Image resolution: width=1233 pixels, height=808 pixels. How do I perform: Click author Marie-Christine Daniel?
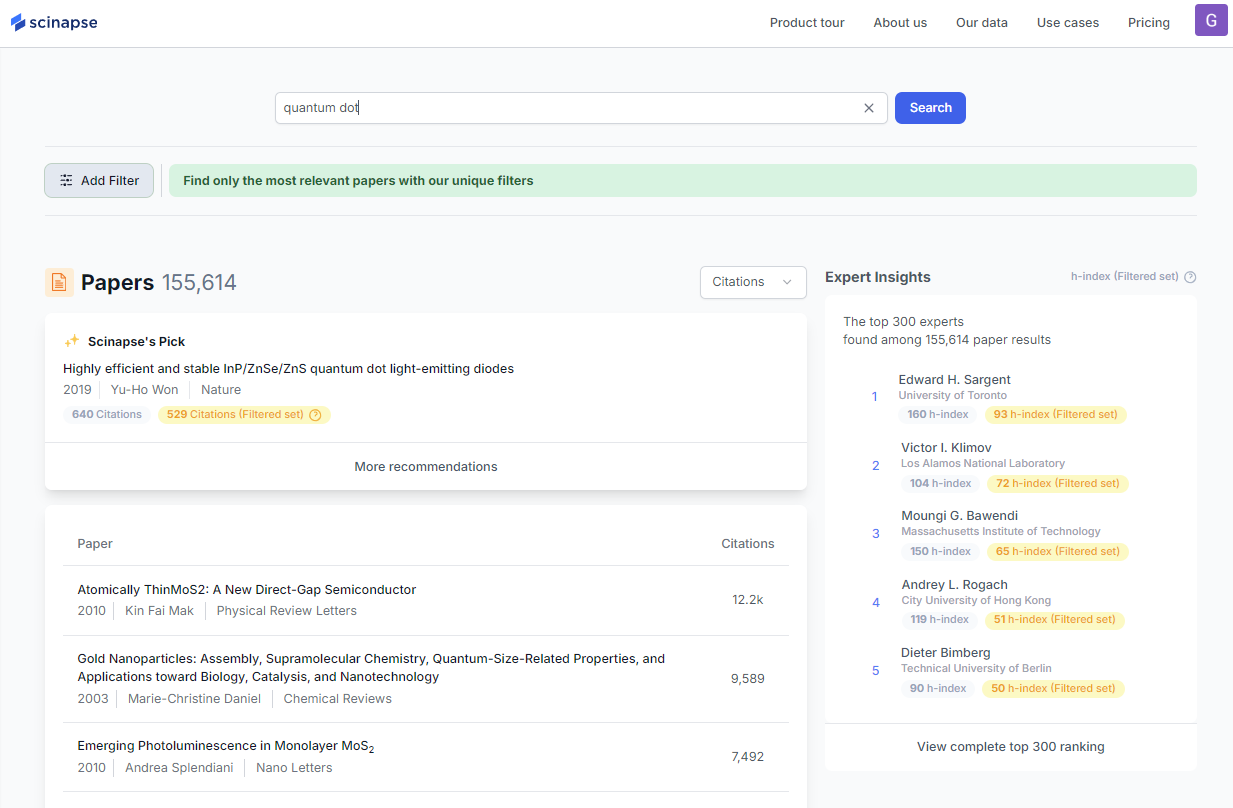pyautogui.click(x=194, y=699)
